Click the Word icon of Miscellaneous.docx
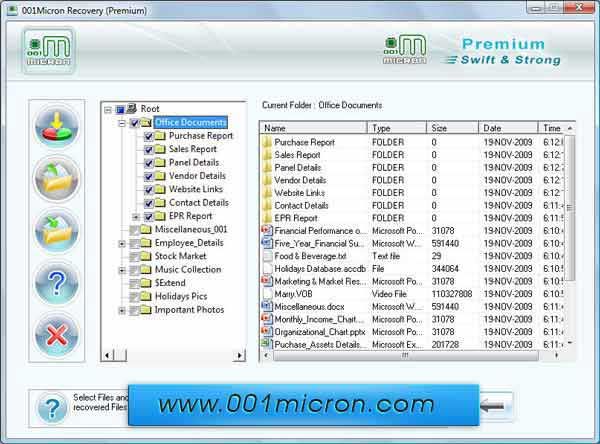600x444 pixels. [x=267, y=306]
